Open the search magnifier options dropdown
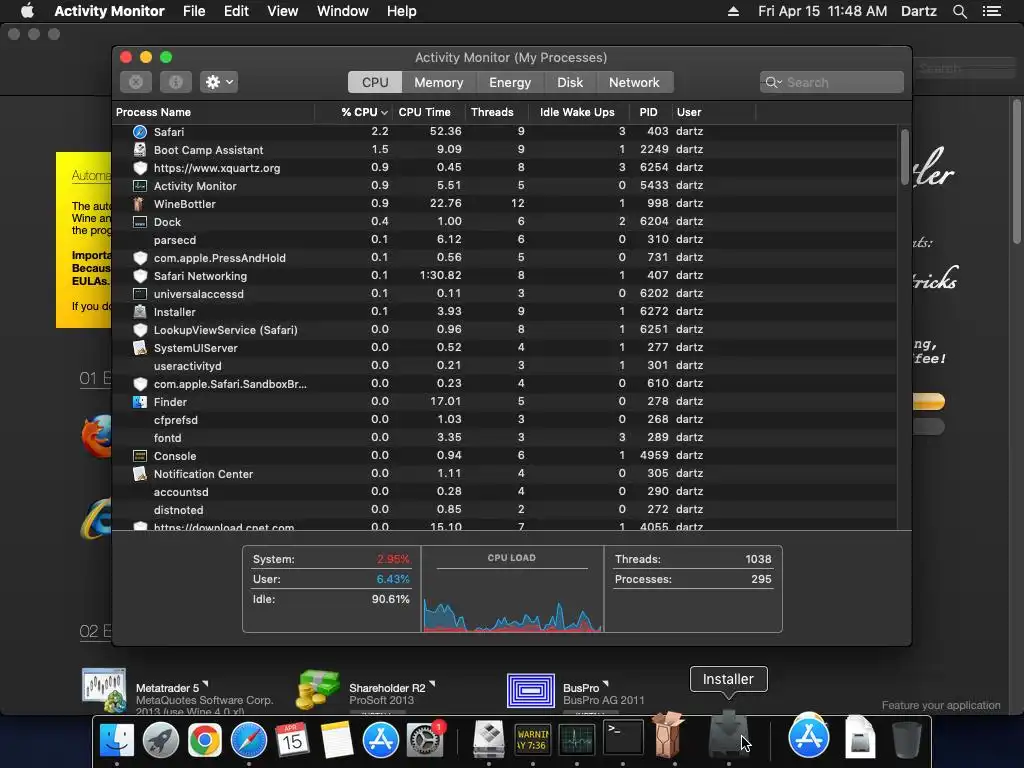The height and width of the screenshot is (768, 1024). coord(773,82)
